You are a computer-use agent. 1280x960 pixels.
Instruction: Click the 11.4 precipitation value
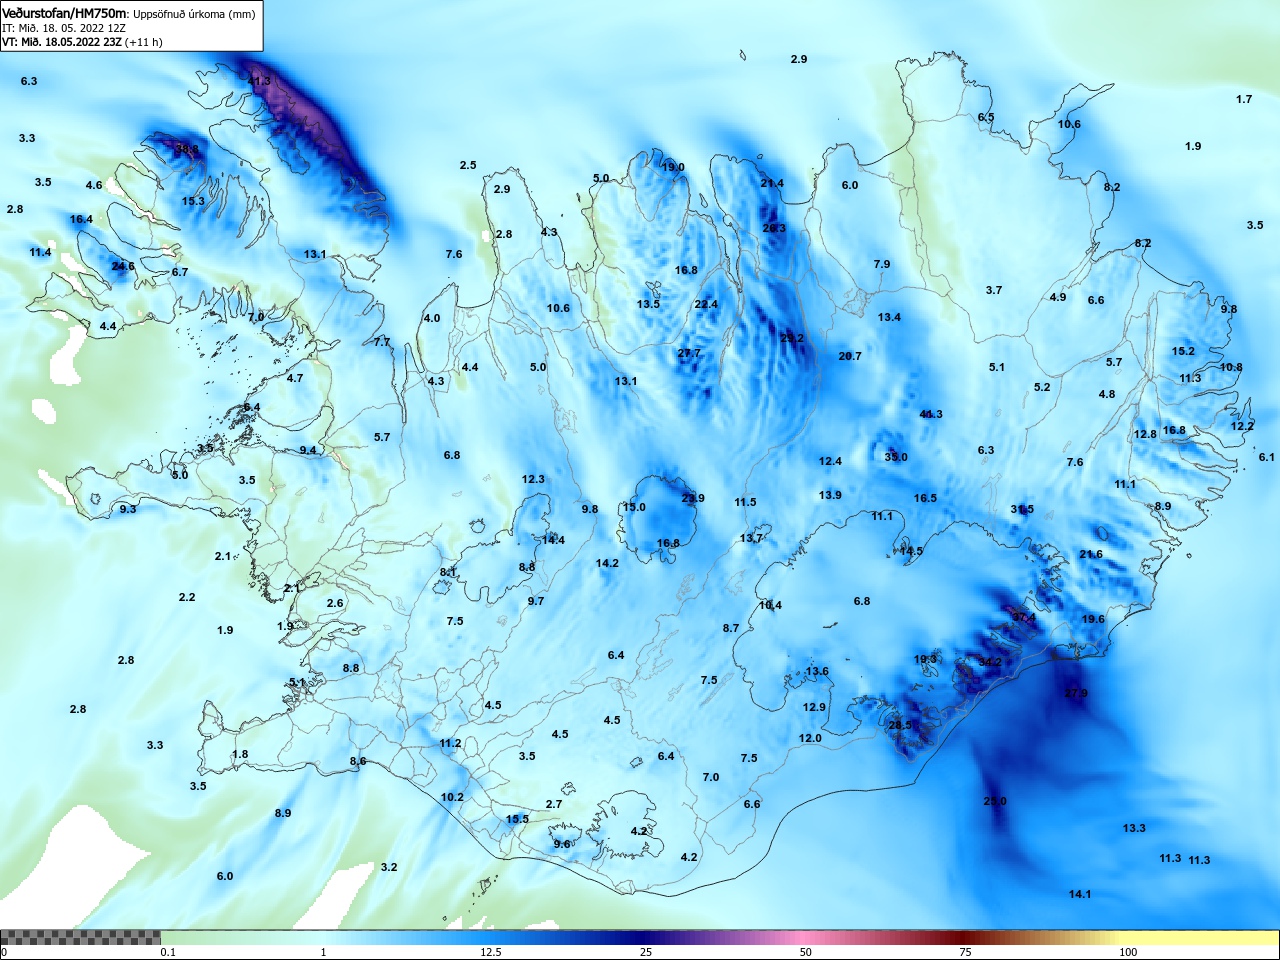point(40,252)
